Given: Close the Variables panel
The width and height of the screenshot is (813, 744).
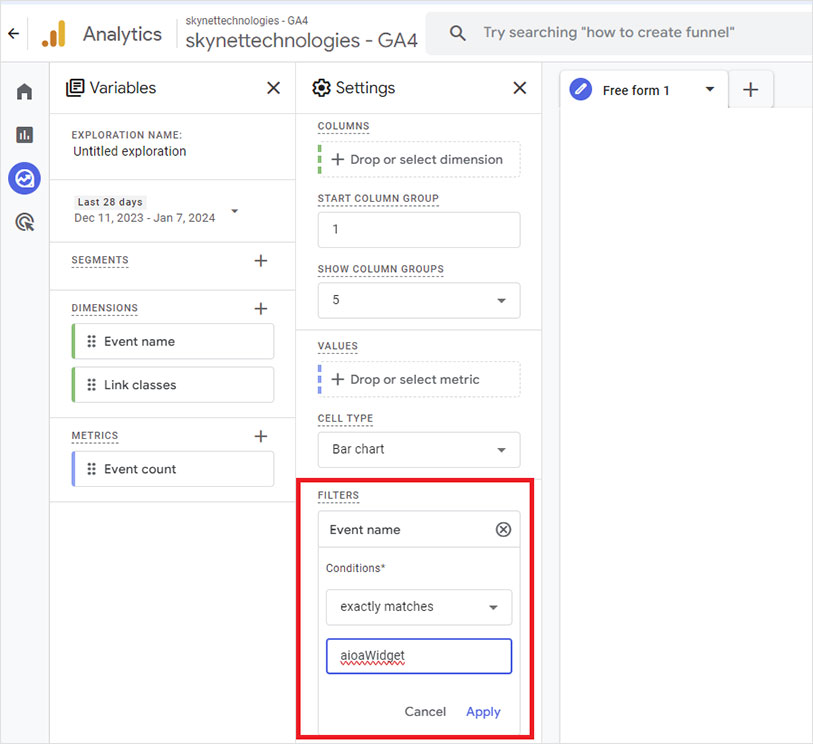Looking at the screenshot, I should pos(273,88).
